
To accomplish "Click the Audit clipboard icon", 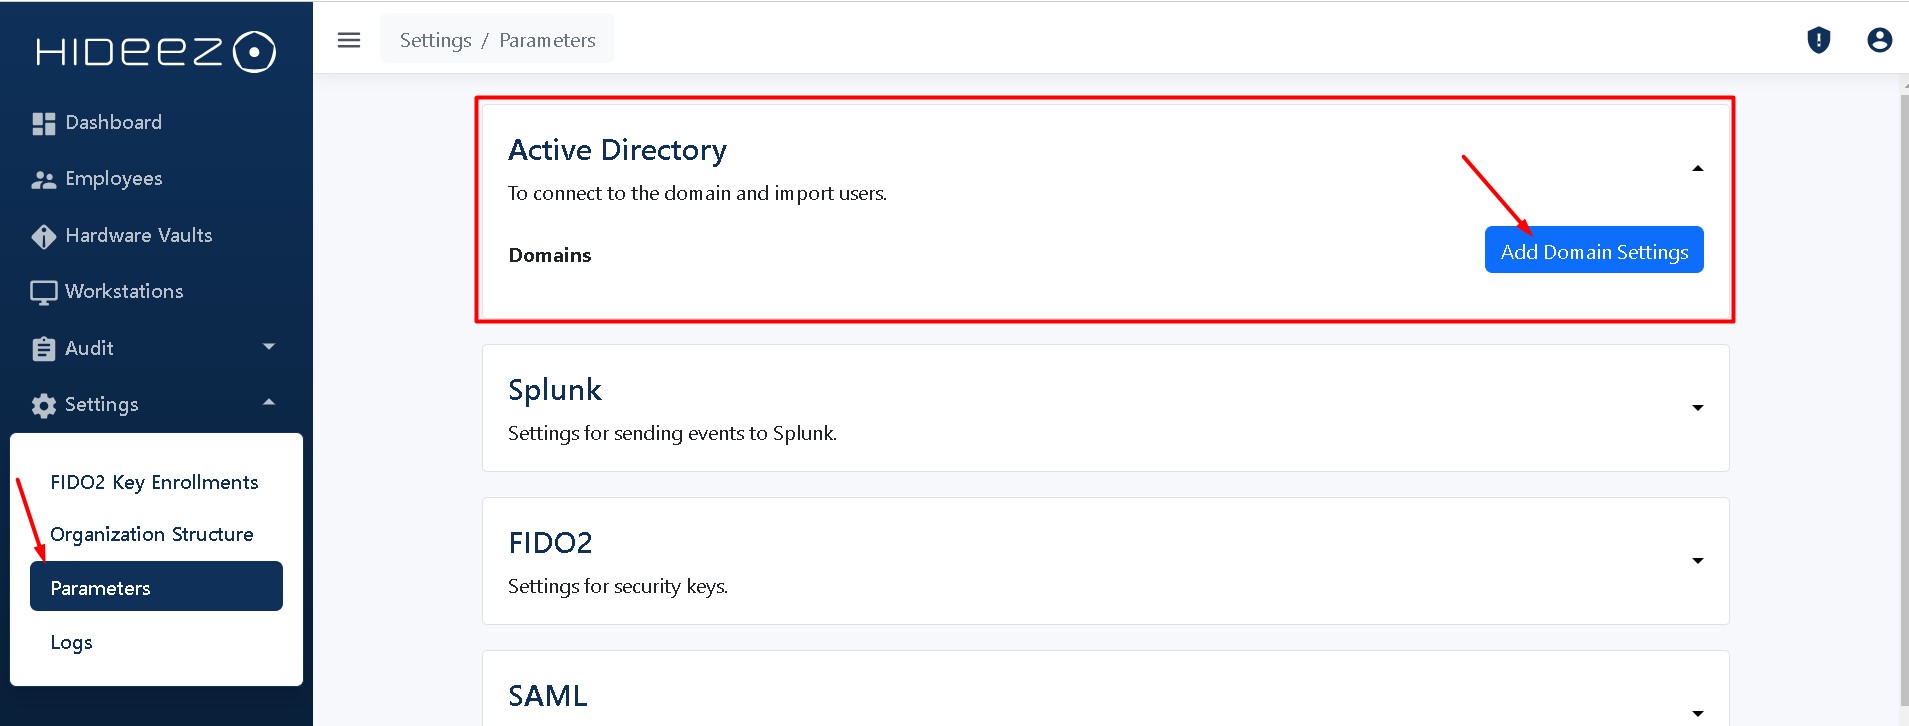I will pos(43,349).
